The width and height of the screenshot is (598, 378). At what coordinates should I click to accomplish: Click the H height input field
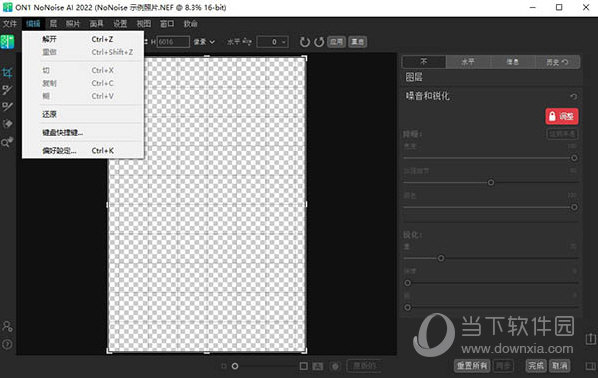point(173,42)
